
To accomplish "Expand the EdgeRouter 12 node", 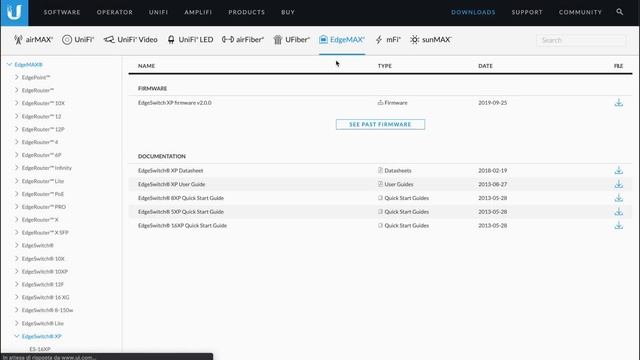I will (x=17, y=116).
